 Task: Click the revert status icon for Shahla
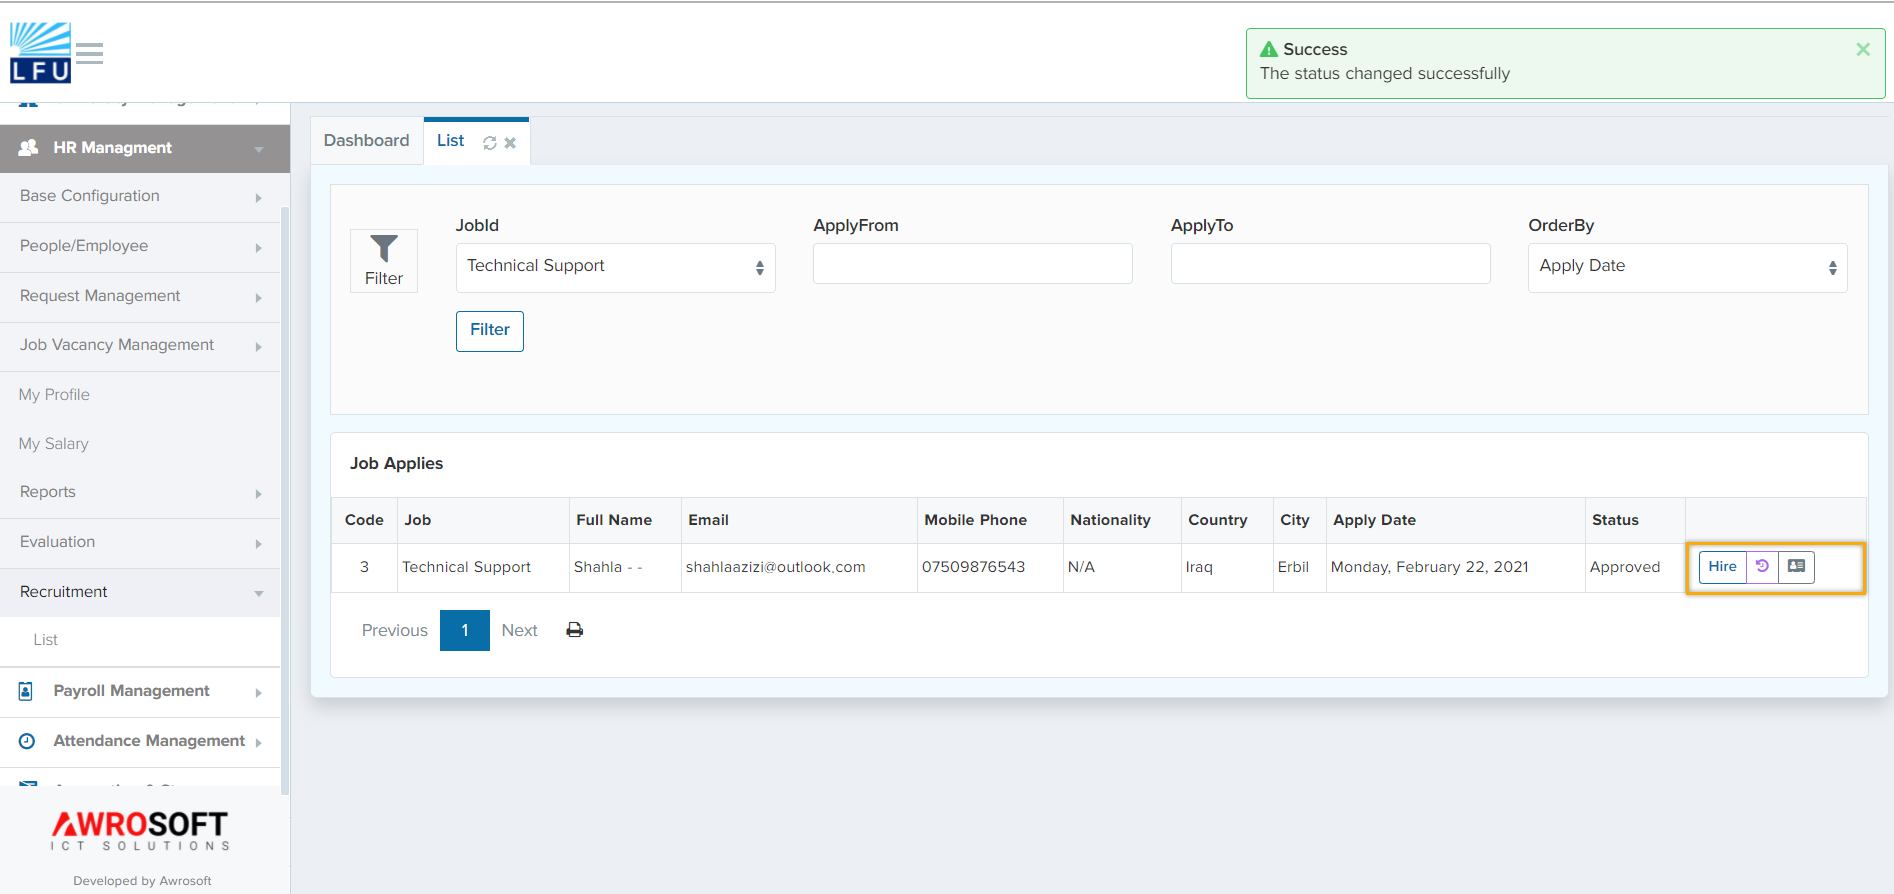[1762, 566]
